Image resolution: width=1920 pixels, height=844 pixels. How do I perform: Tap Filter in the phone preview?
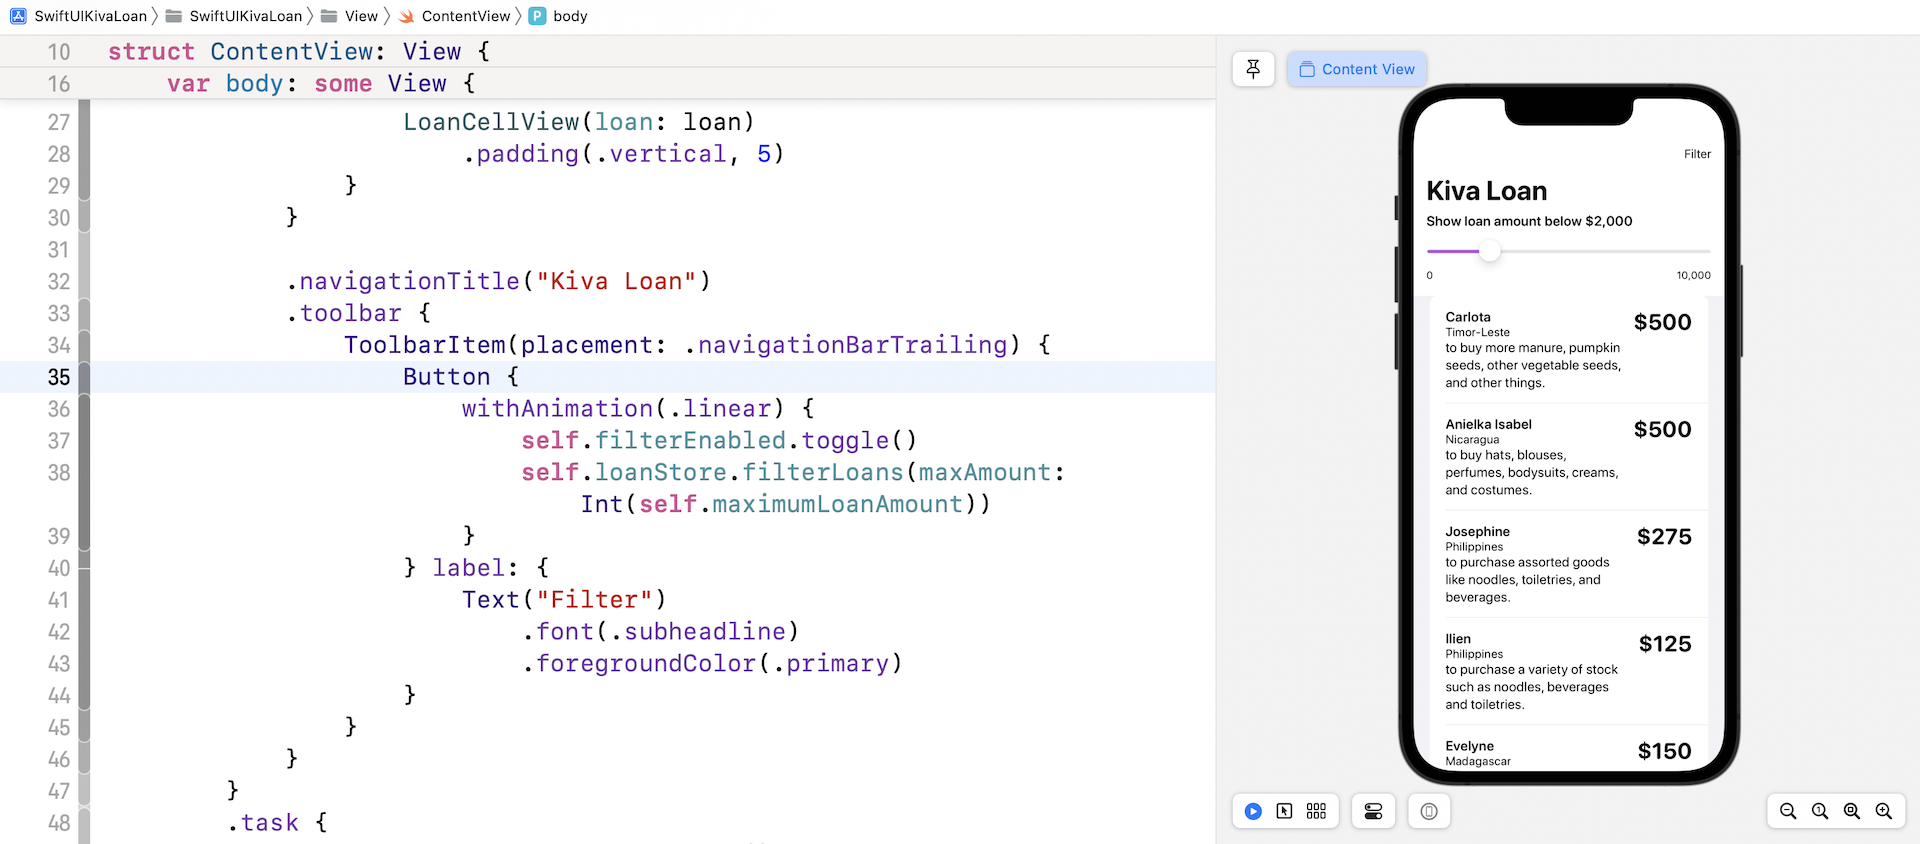(x=1697, y=154)
